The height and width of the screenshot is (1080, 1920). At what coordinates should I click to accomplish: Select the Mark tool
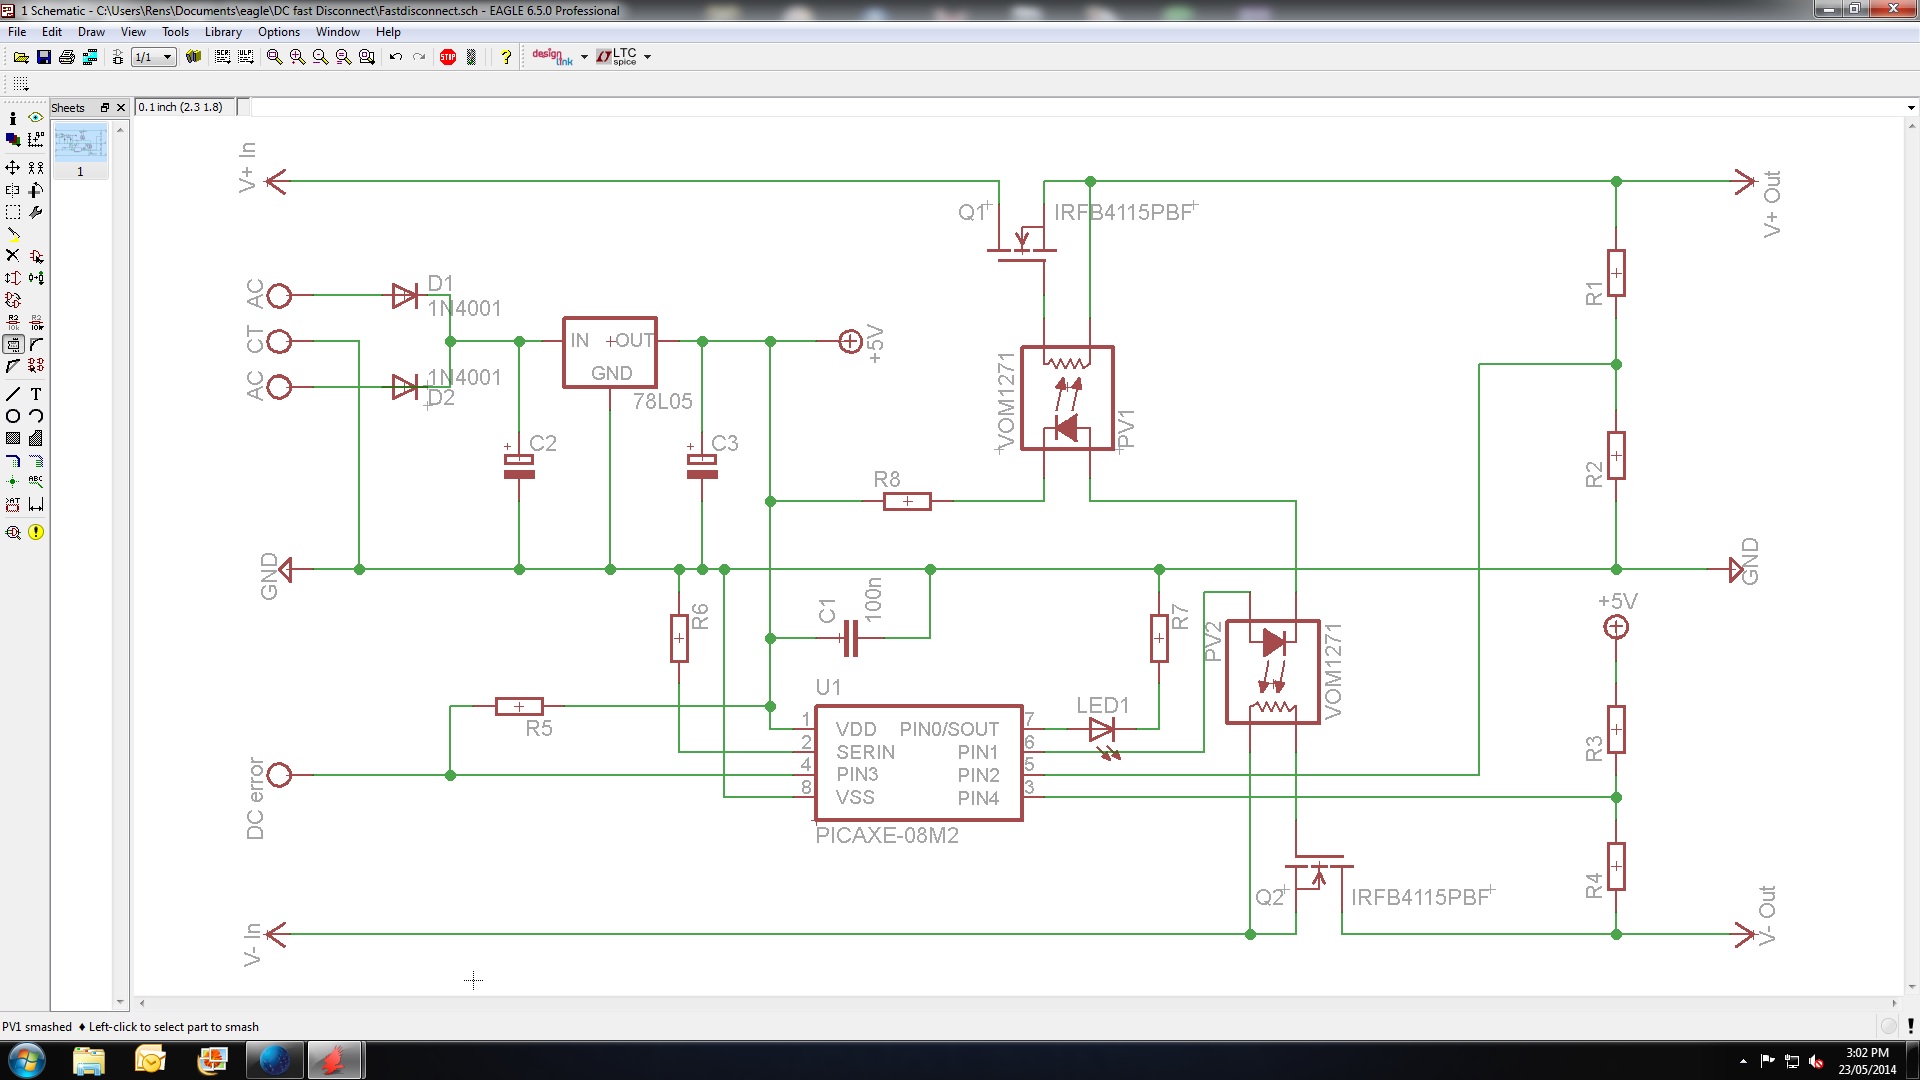click(36, 140)
